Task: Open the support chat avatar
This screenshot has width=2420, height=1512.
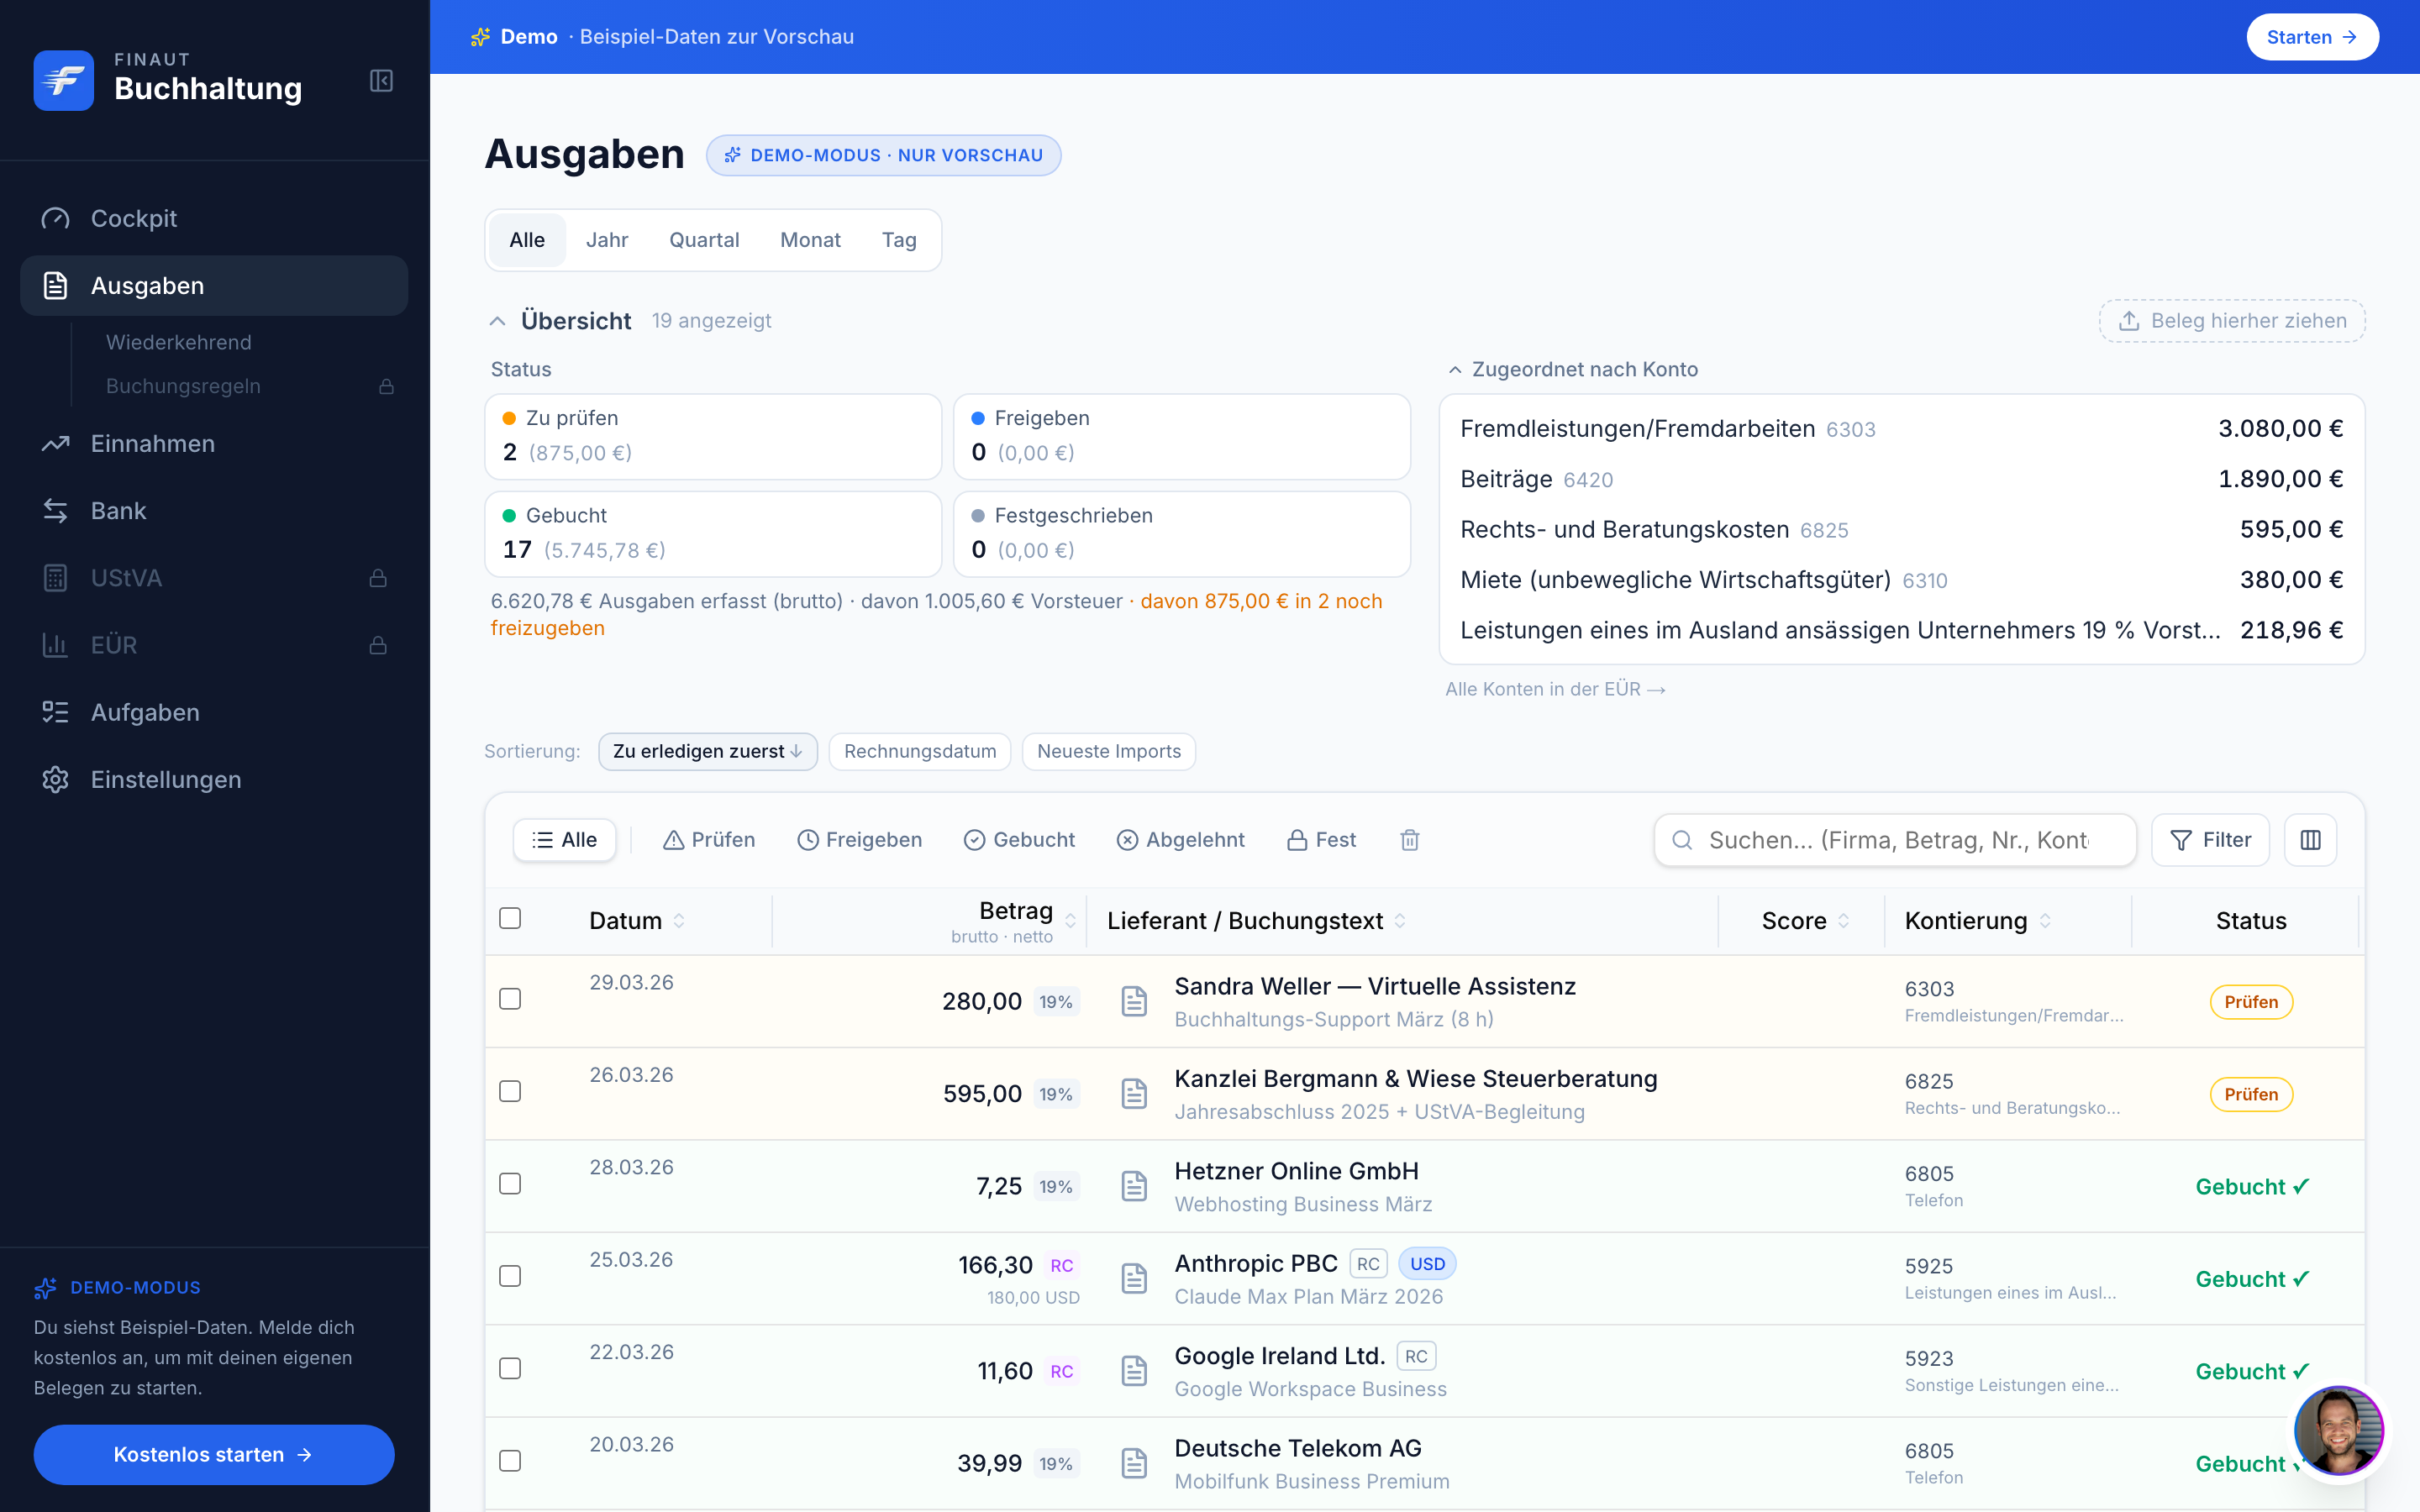Action: coord(2338,1430)
